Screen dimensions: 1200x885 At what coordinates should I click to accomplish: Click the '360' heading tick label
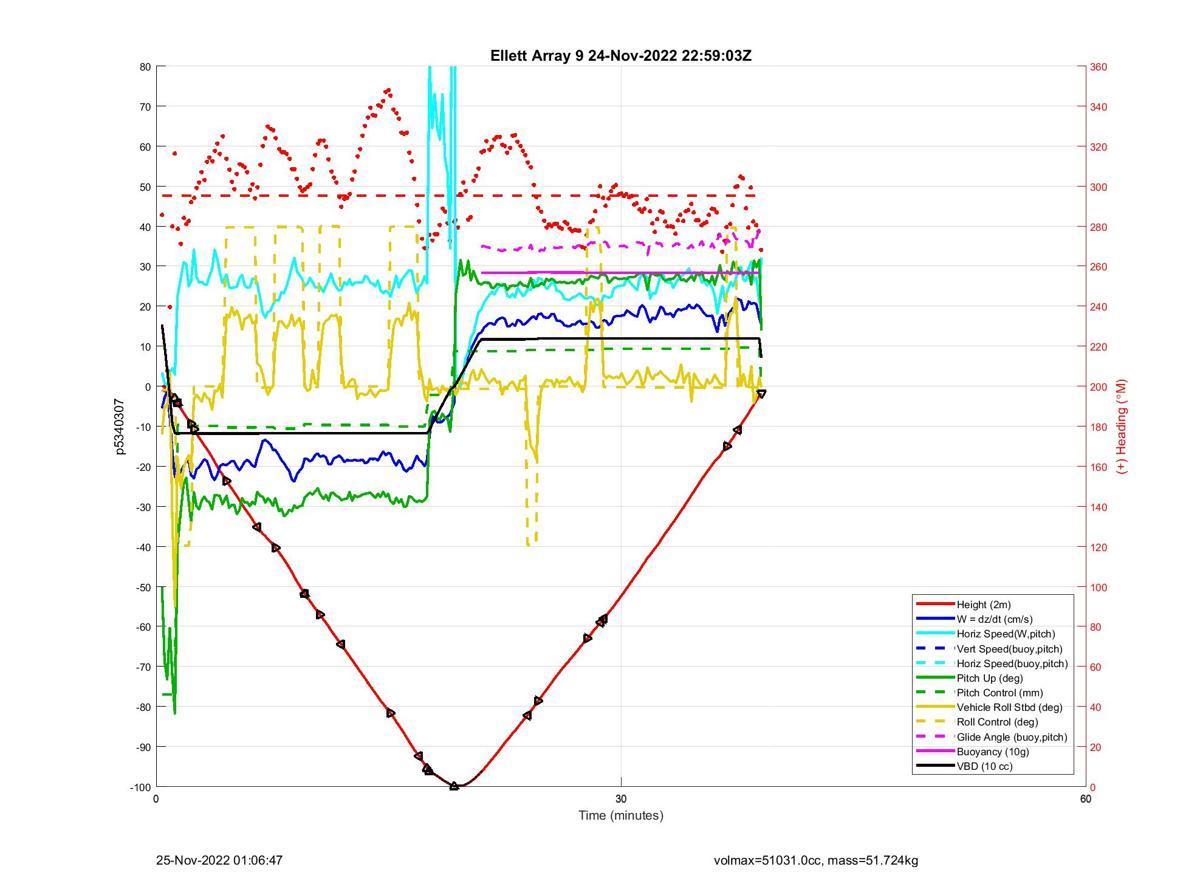point(1098,67)
